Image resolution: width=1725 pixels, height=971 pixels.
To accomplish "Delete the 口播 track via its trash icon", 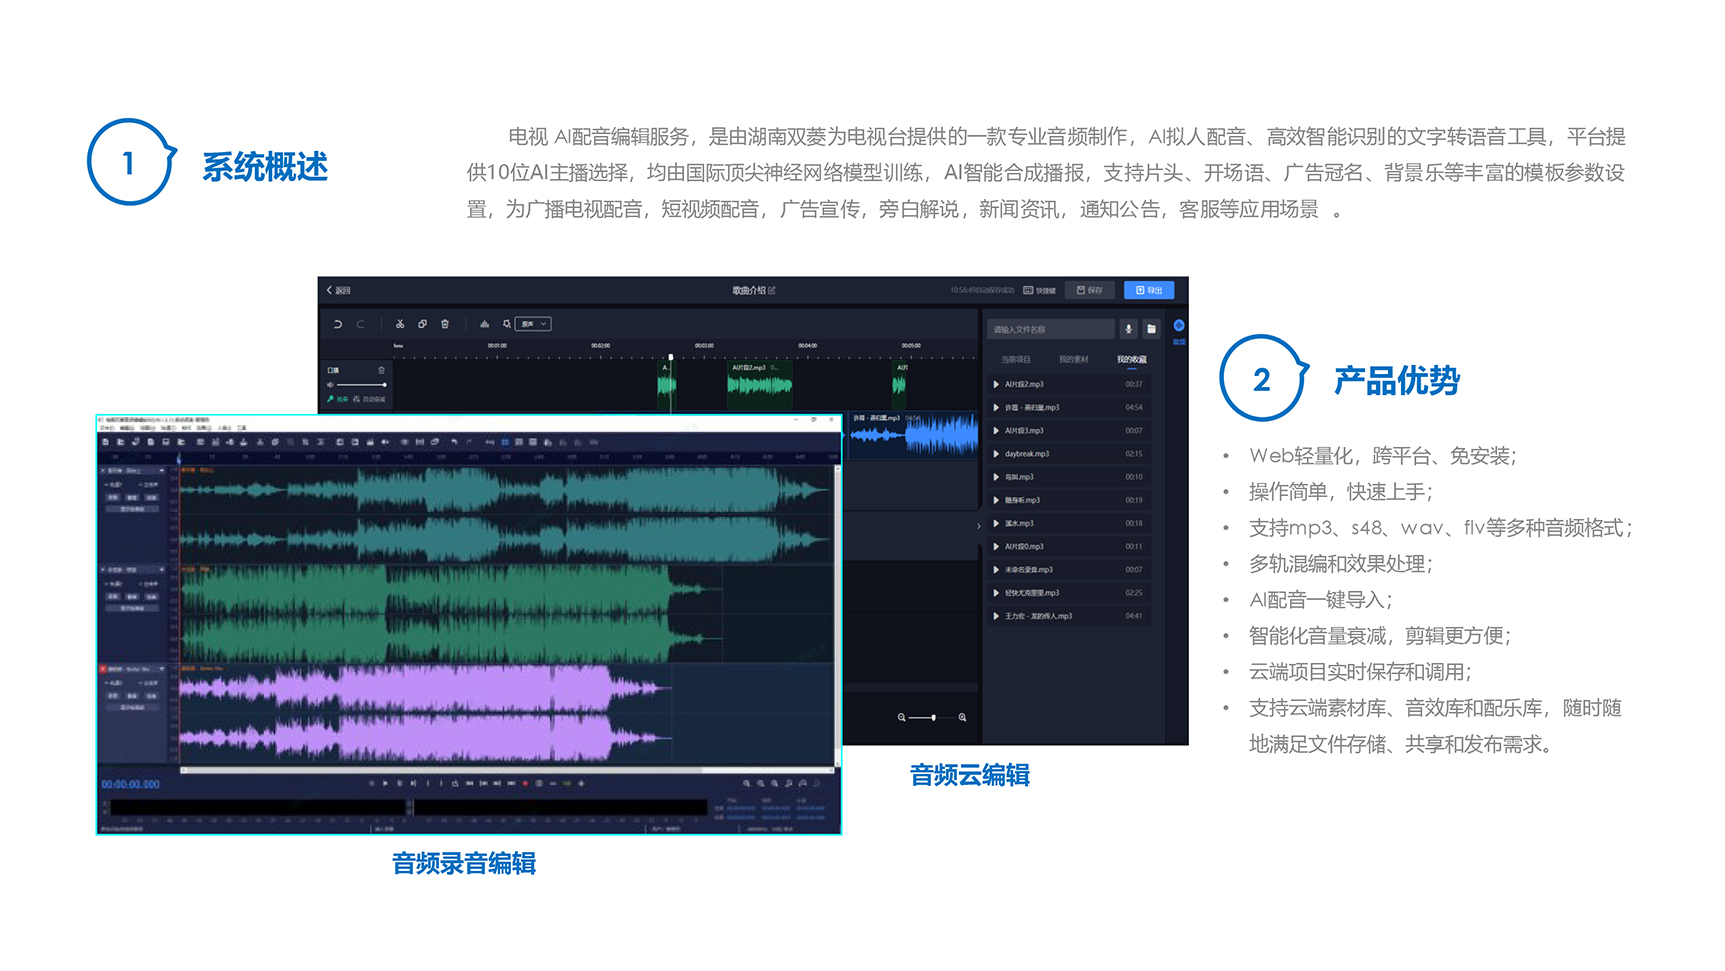I will 381,370.
